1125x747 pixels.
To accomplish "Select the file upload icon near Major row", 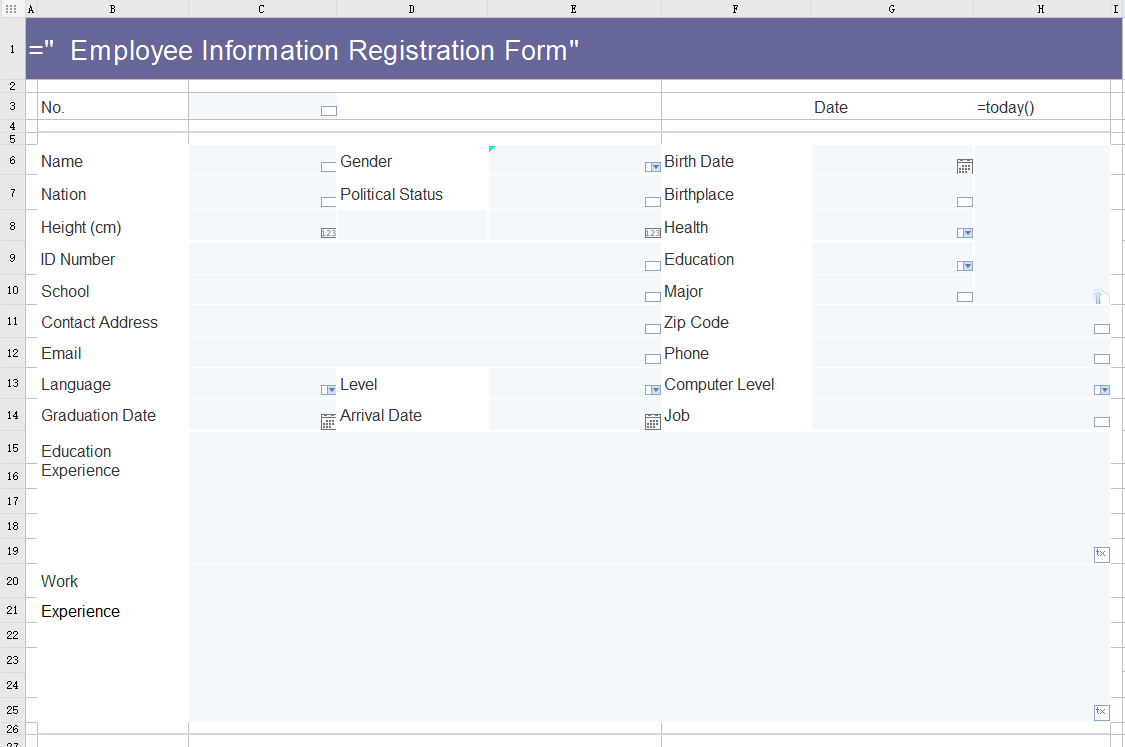I will pos(1099,297).
